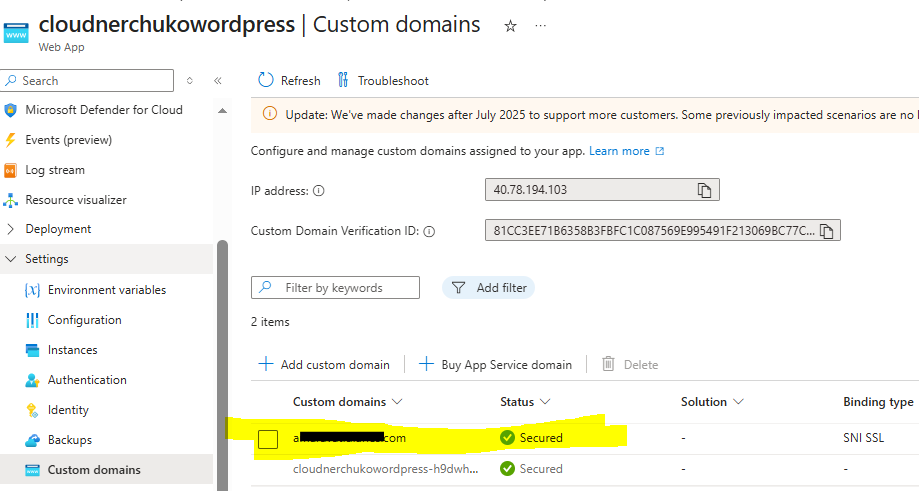Sort by Solution column

[x=712, y=402]
